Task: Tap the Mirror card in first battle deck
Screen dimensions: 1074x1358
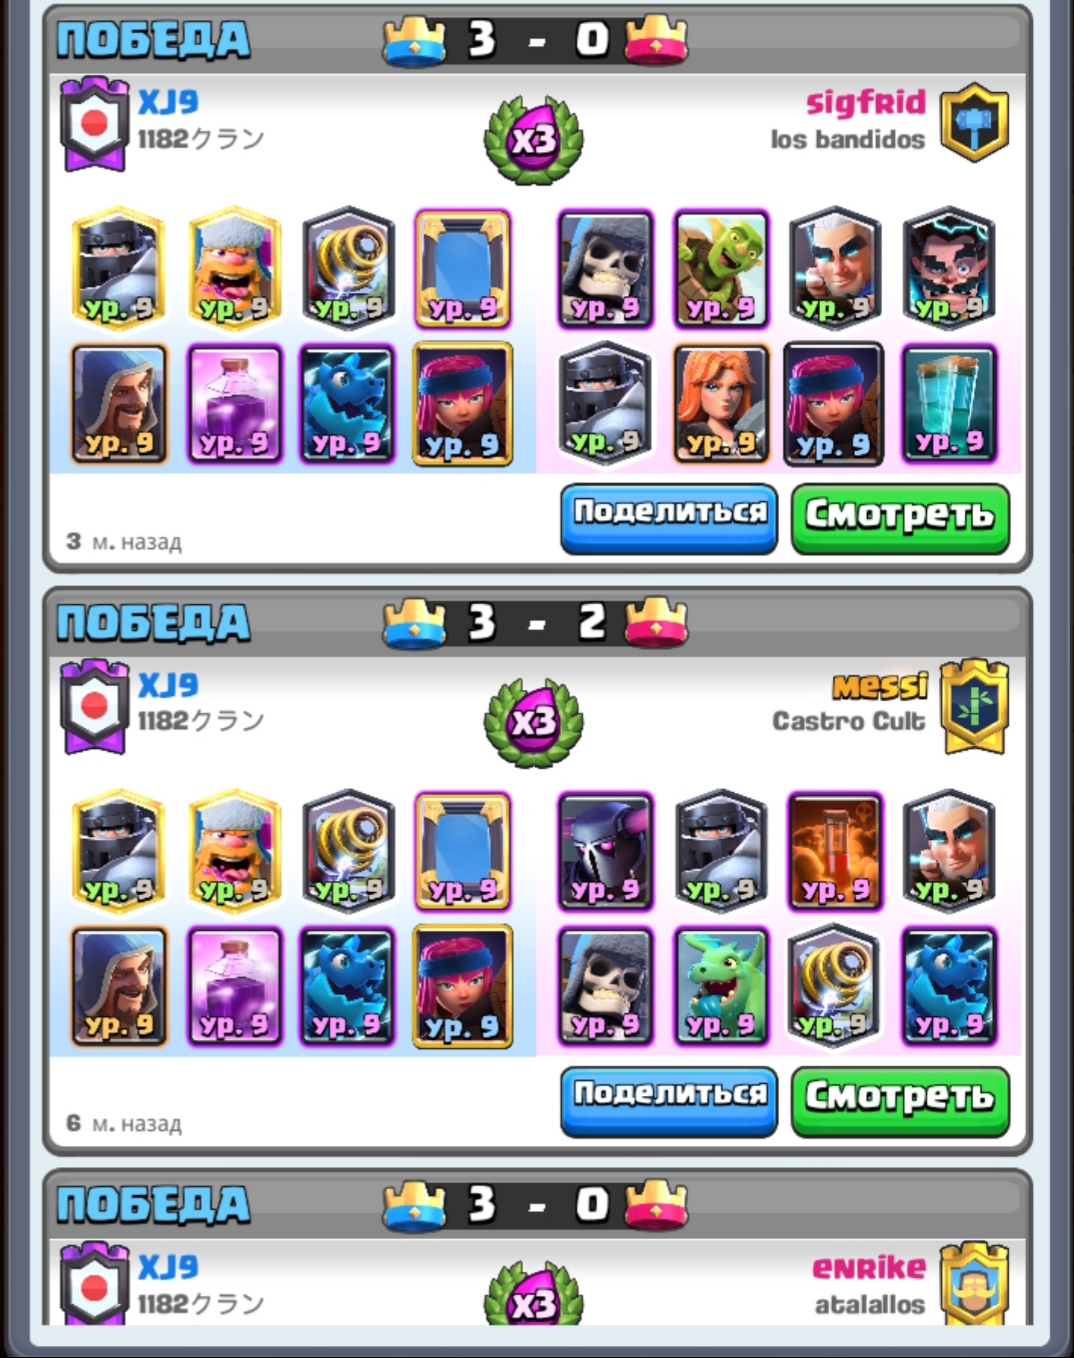Action: pos(463,270)
